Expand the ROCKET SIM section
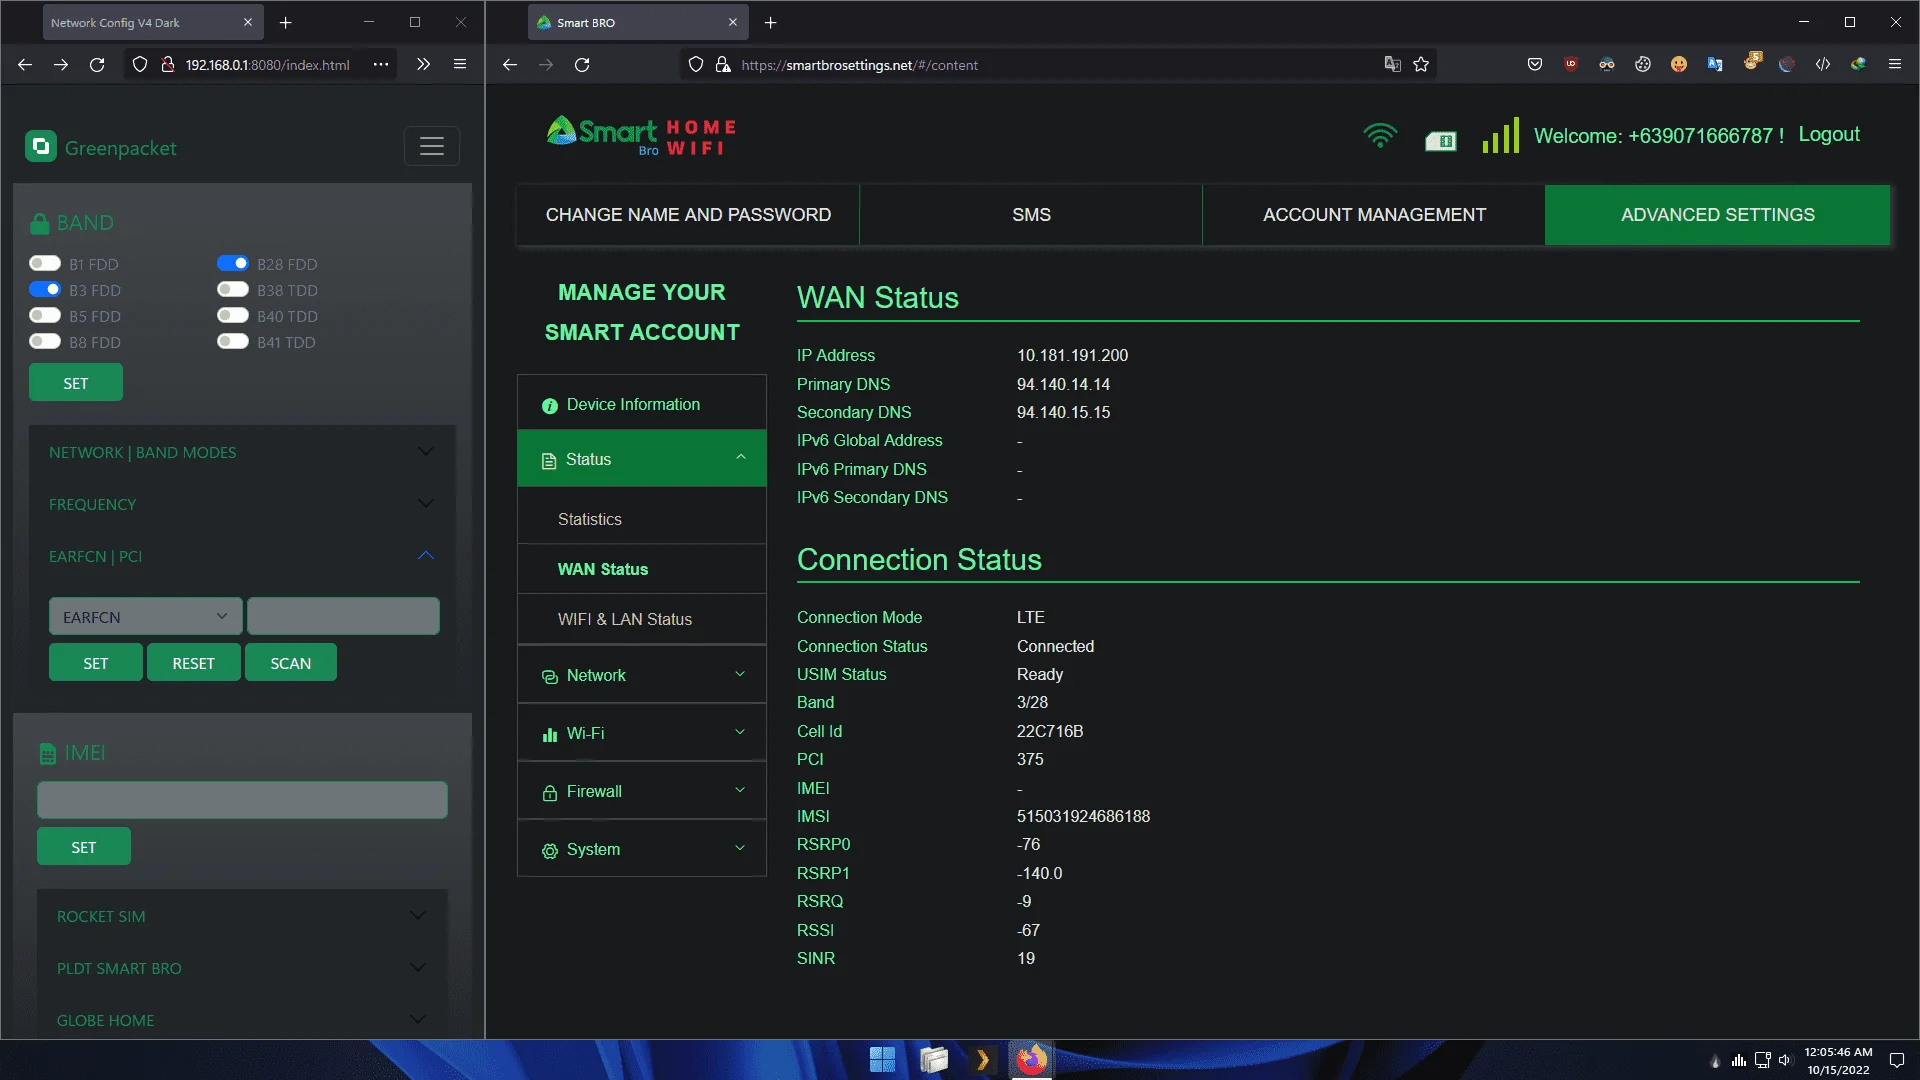 tap(242, 916)
